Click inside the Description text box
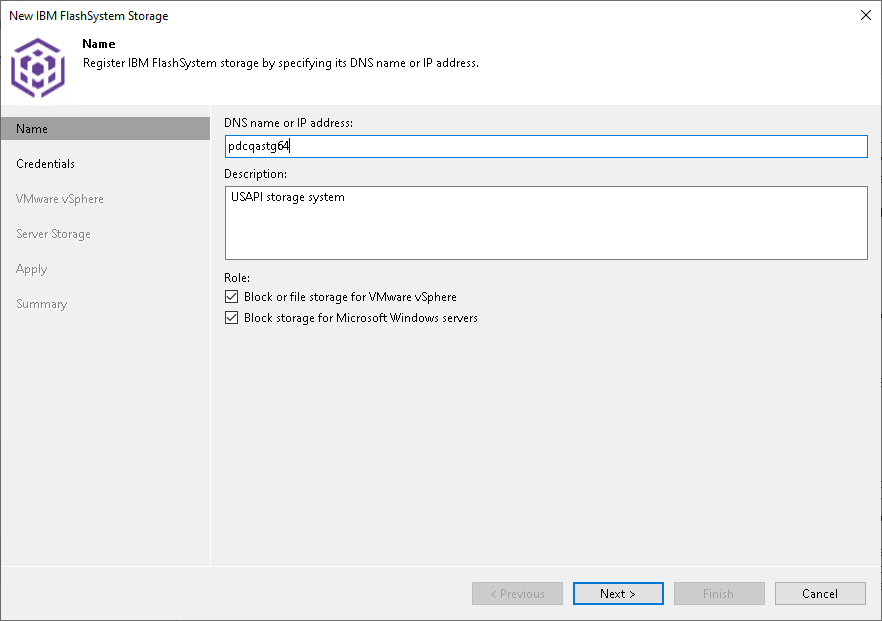Image resolution: width=882 pixels, height=621 pixels. point(546,223)
